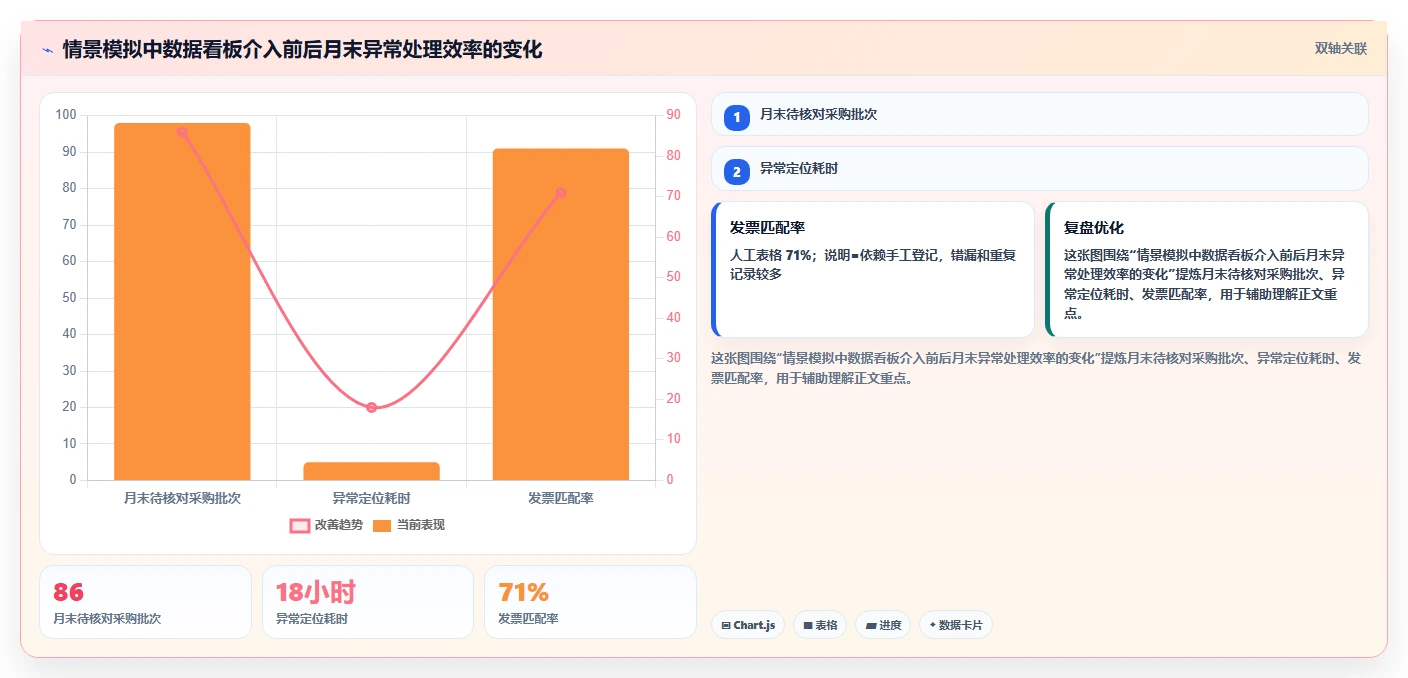Click the lightning icon beside the title
This screenshot has width=1408, height=678.
pyautogui.click(x=47, y=49)
